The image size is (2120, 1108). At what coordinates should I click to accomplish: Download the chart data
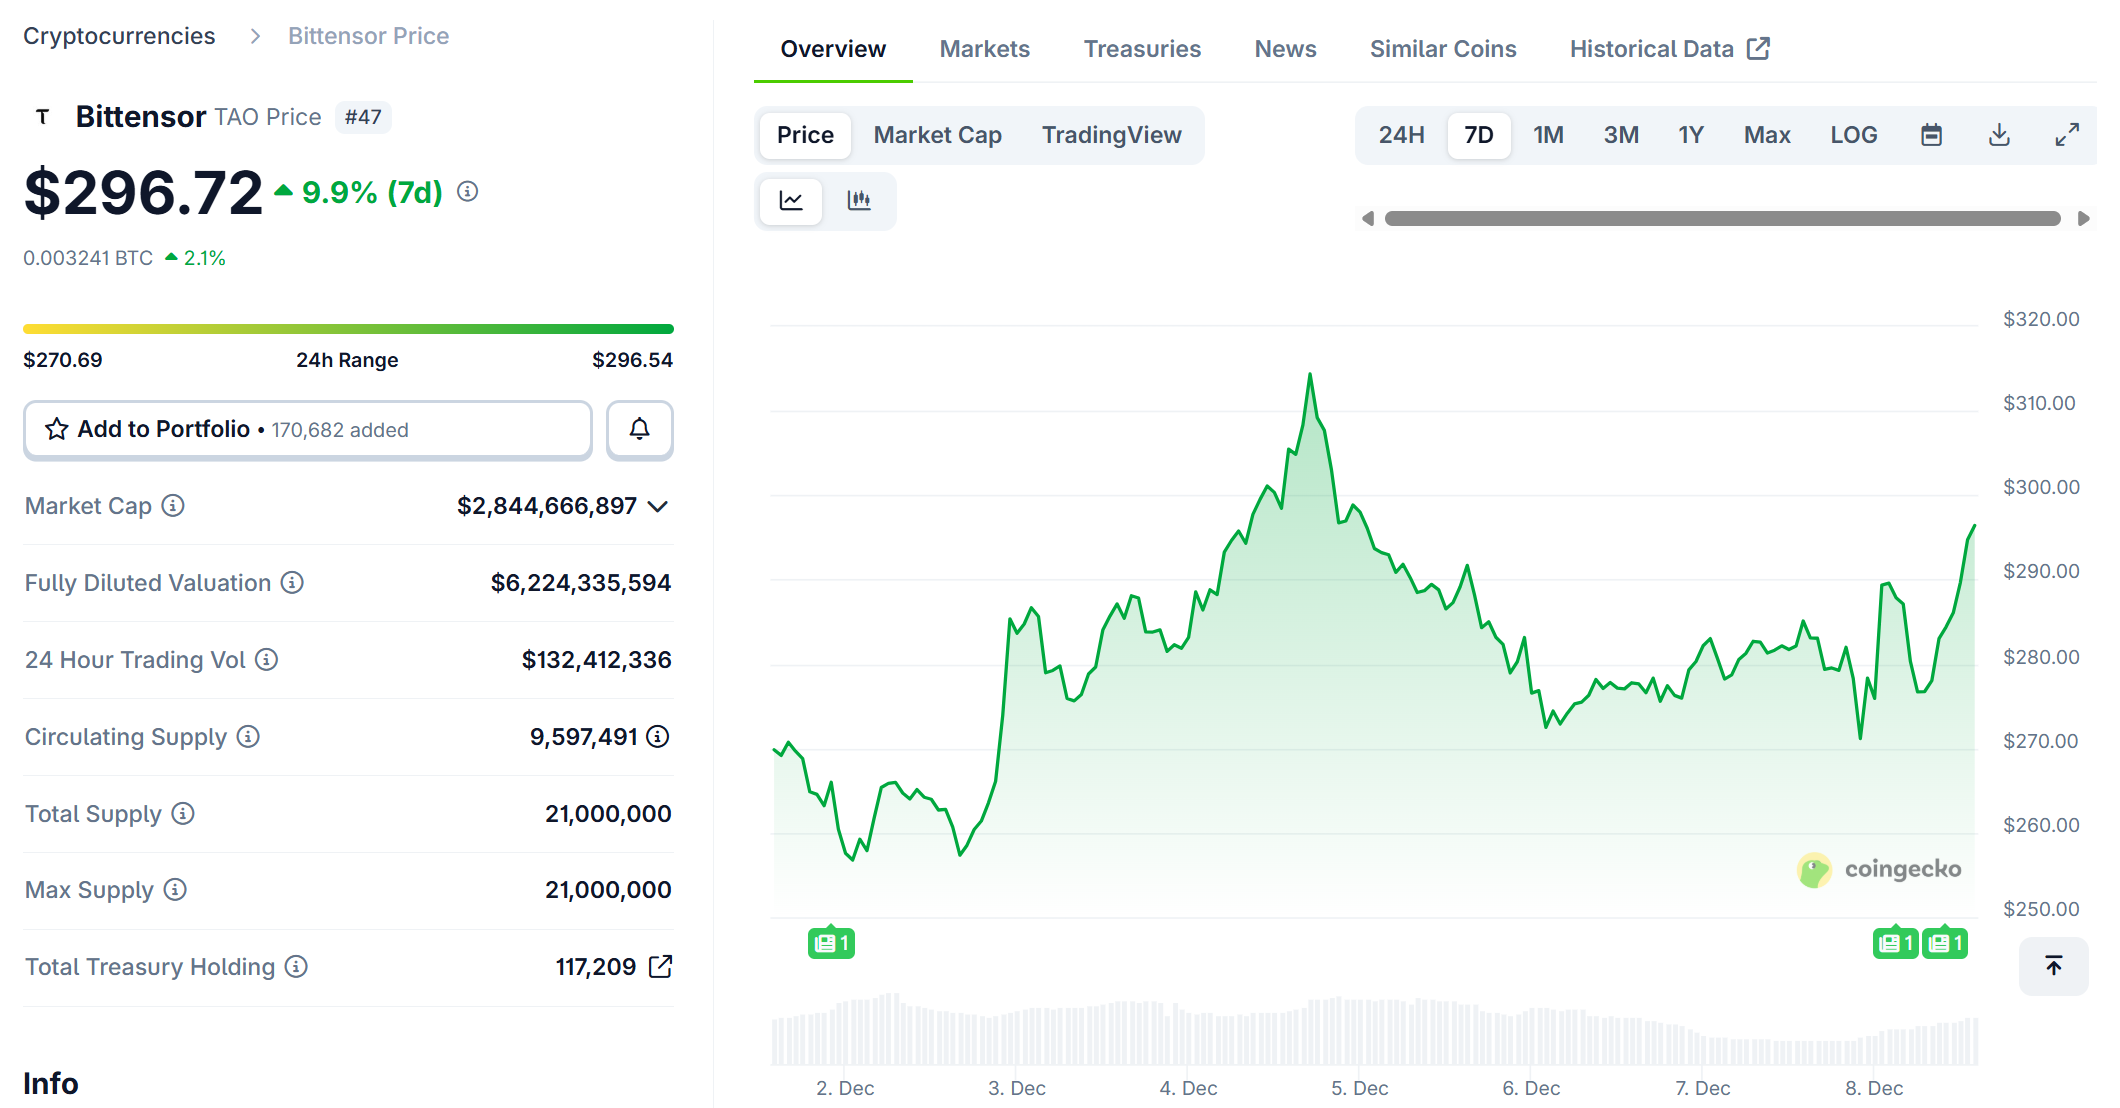(x=1999, y=135)
